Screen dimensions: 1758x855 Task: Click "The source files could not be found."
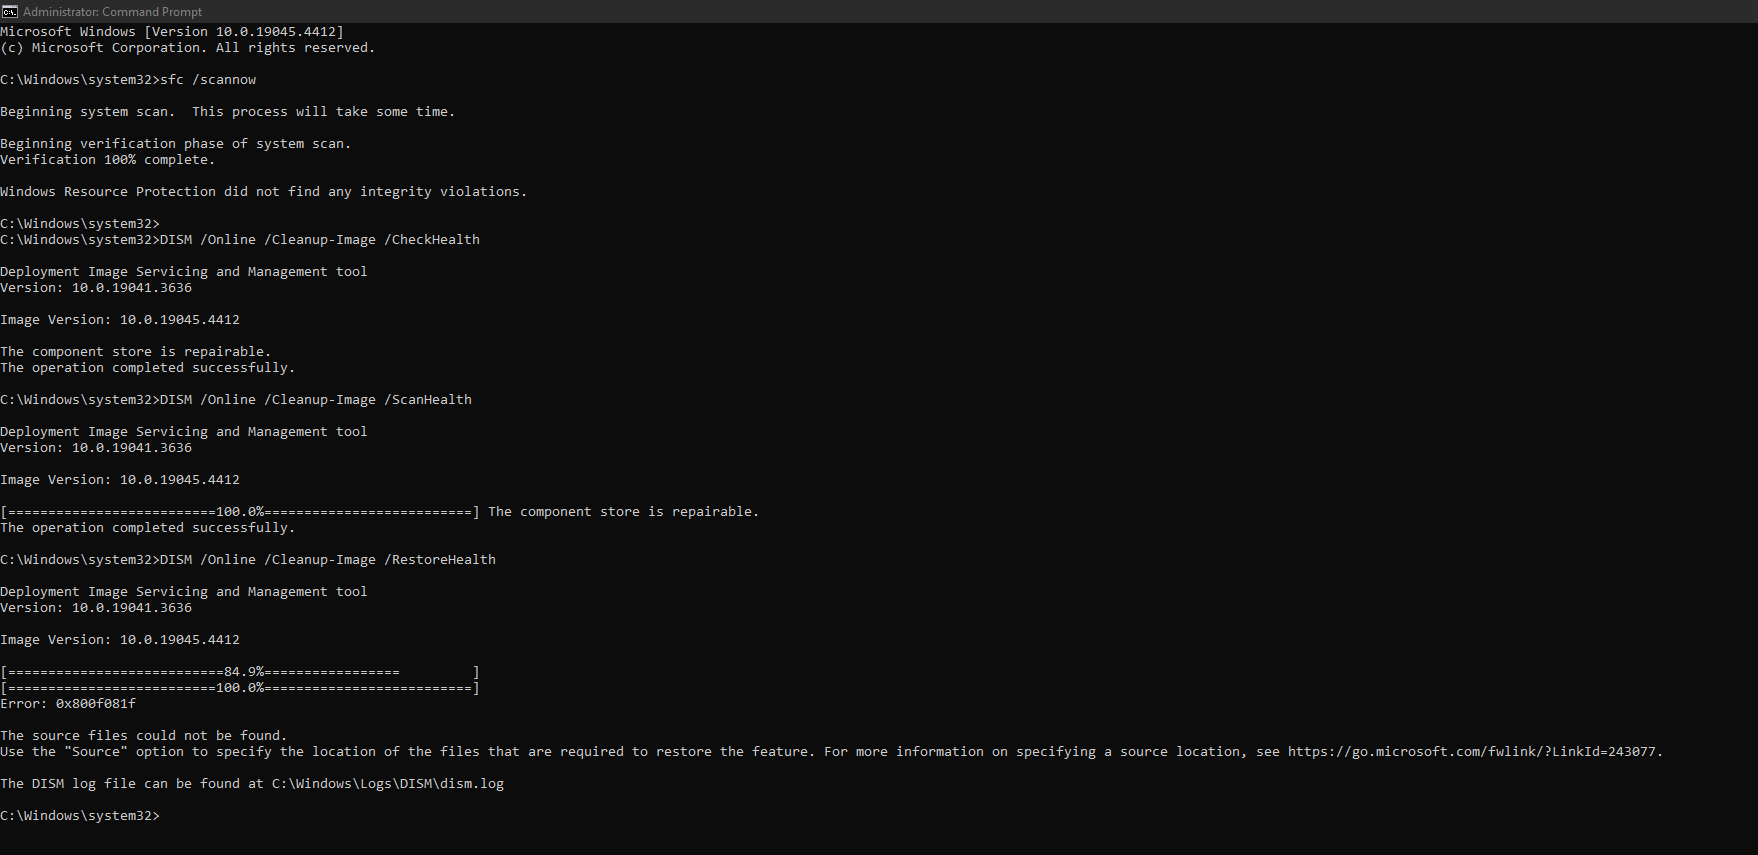144,736
